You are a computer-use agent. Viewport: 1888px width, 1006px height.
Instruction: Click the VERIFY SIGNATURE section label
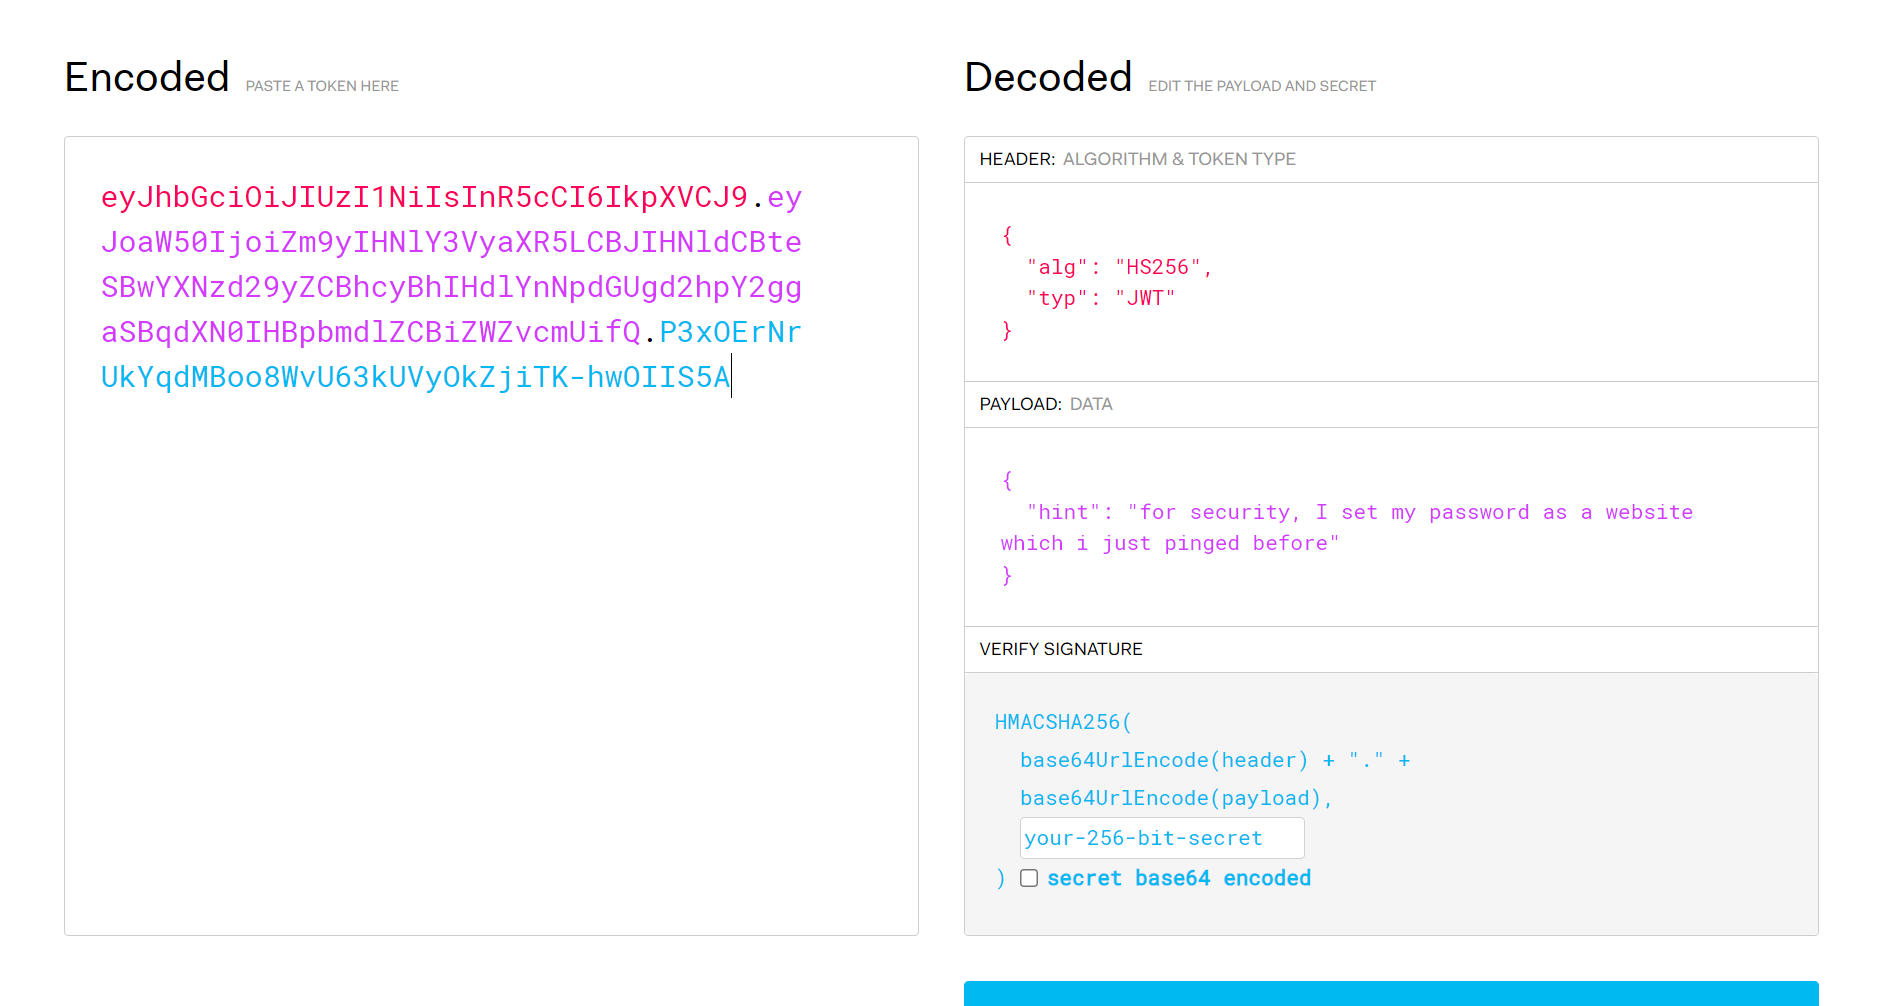tap(1060, 649)
